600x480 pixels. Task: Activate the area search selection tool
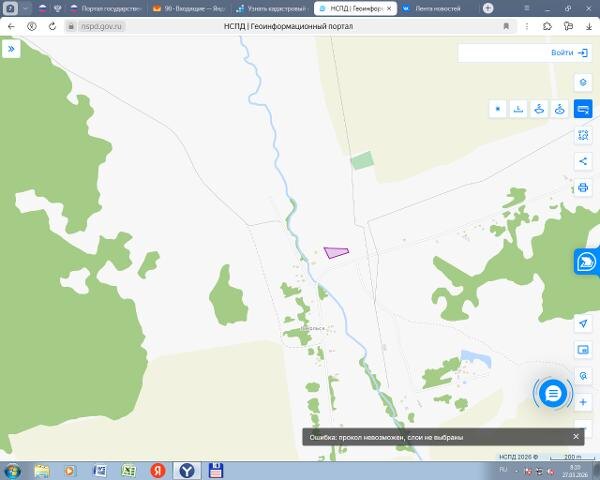click(583, 135)
